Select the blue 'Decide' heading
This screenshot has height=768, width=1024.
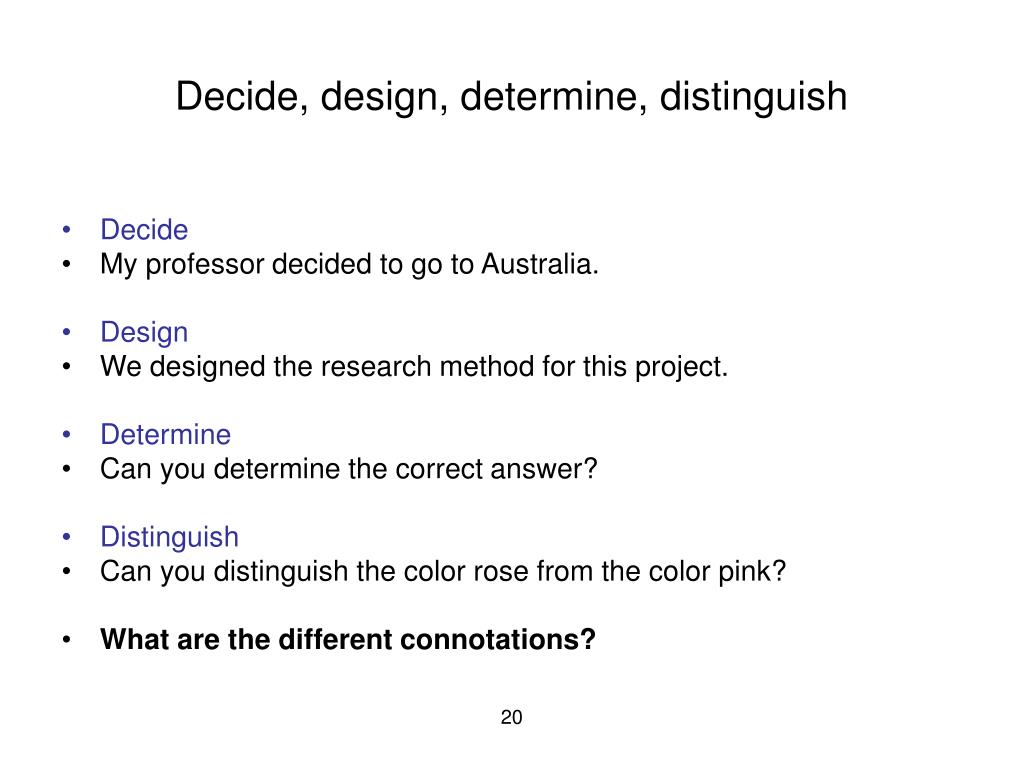[144, 230]
